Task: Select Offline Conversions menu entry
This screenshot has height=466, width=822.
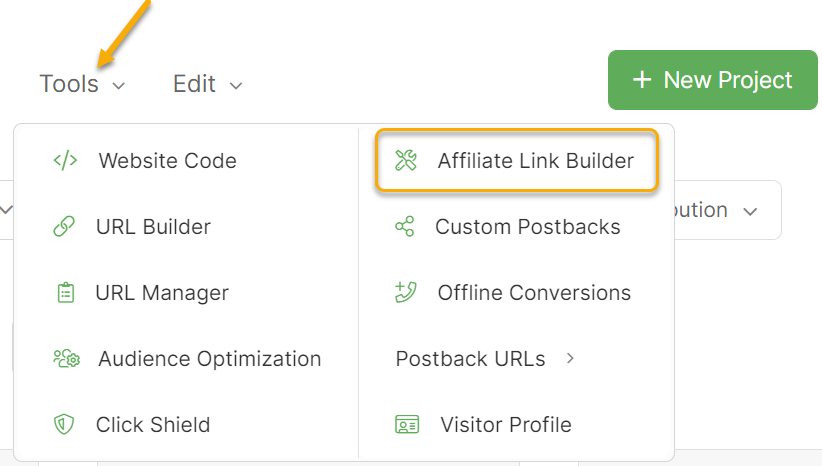Action: pos(534,293)
